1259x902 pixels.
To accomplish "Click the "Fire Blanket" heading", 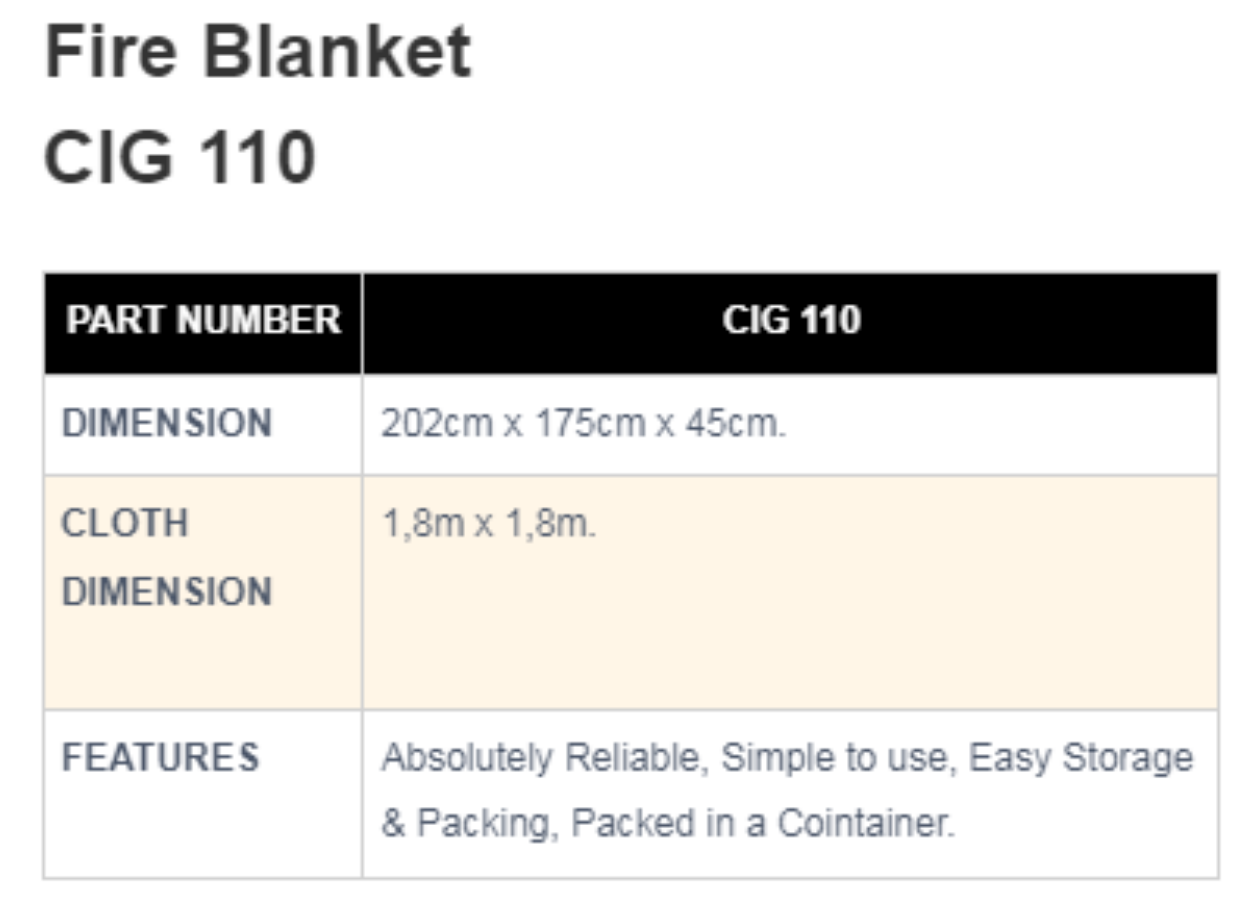I will click(257, 53).
